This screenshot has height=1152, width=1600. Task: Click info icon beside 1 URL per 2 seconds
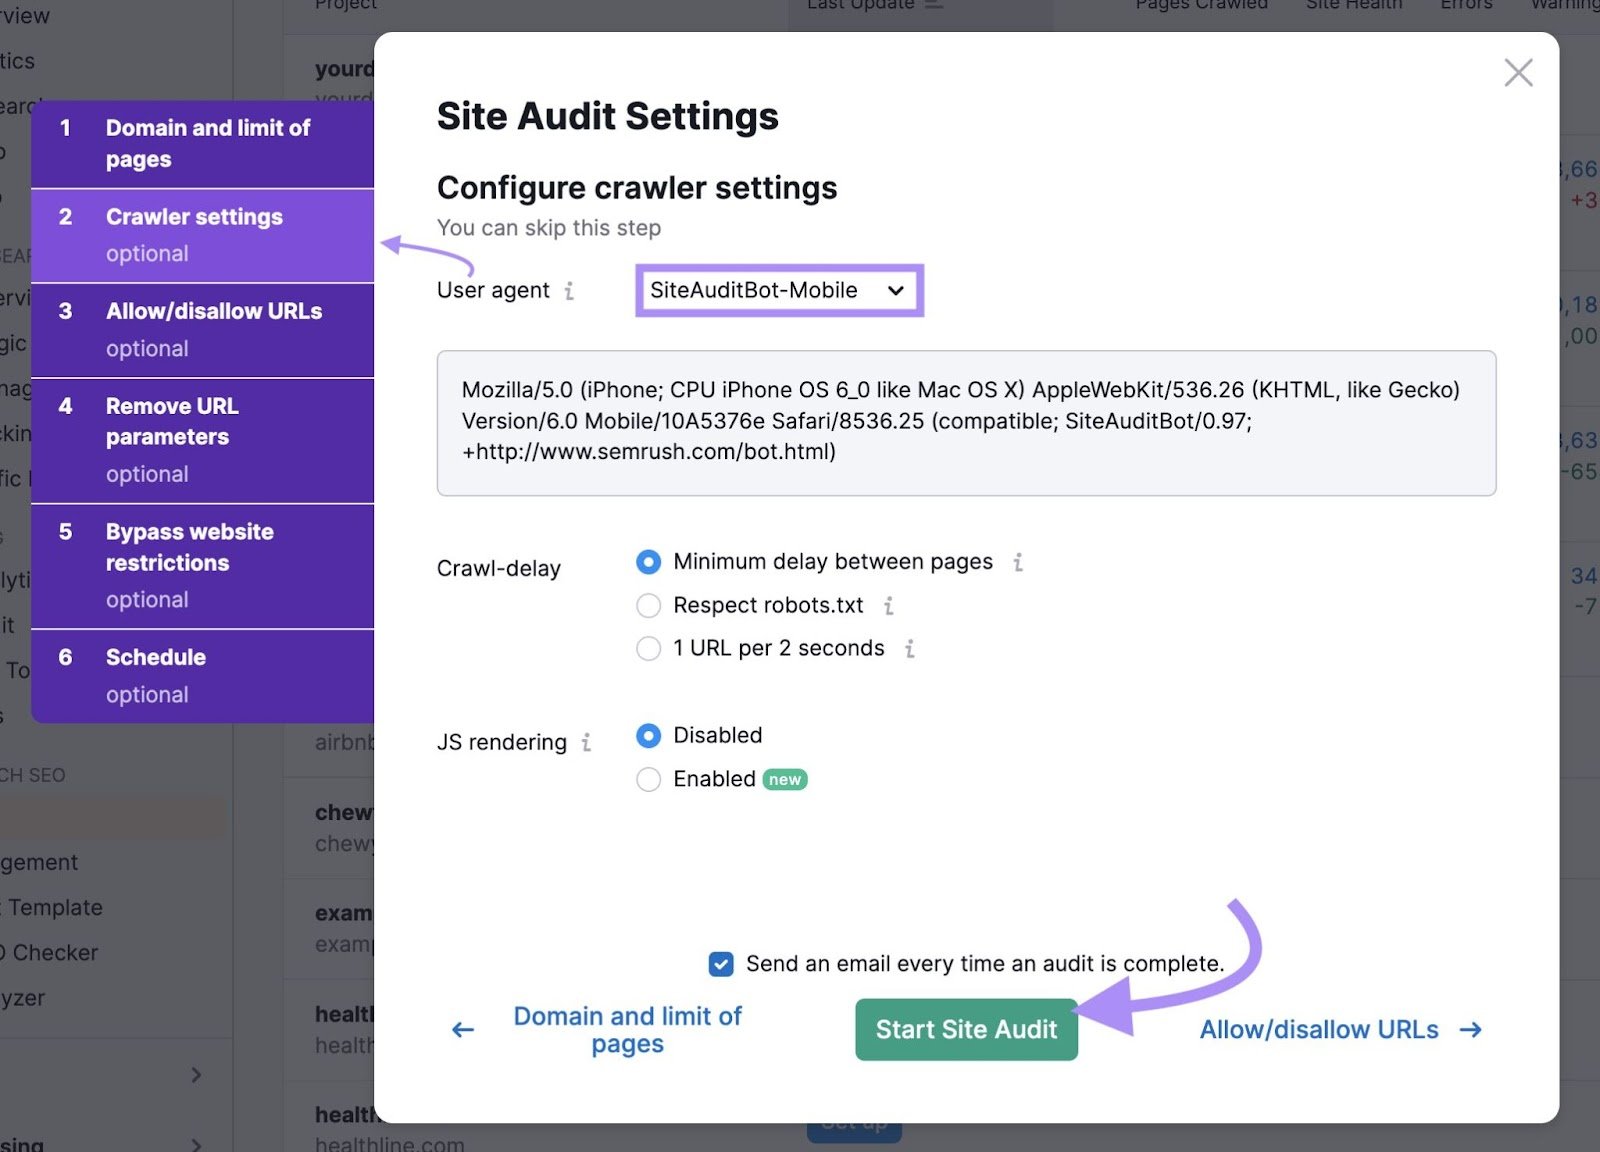[908, 649]
